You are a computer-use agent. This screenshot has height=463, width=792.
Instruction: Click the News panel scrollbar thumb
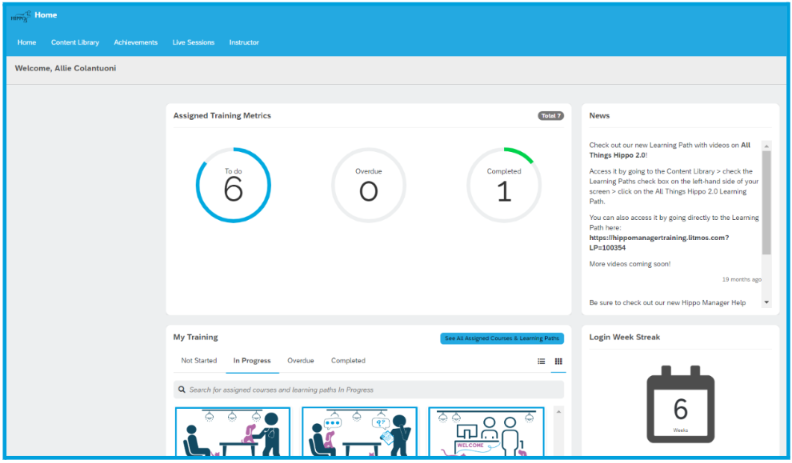point(766,202)
